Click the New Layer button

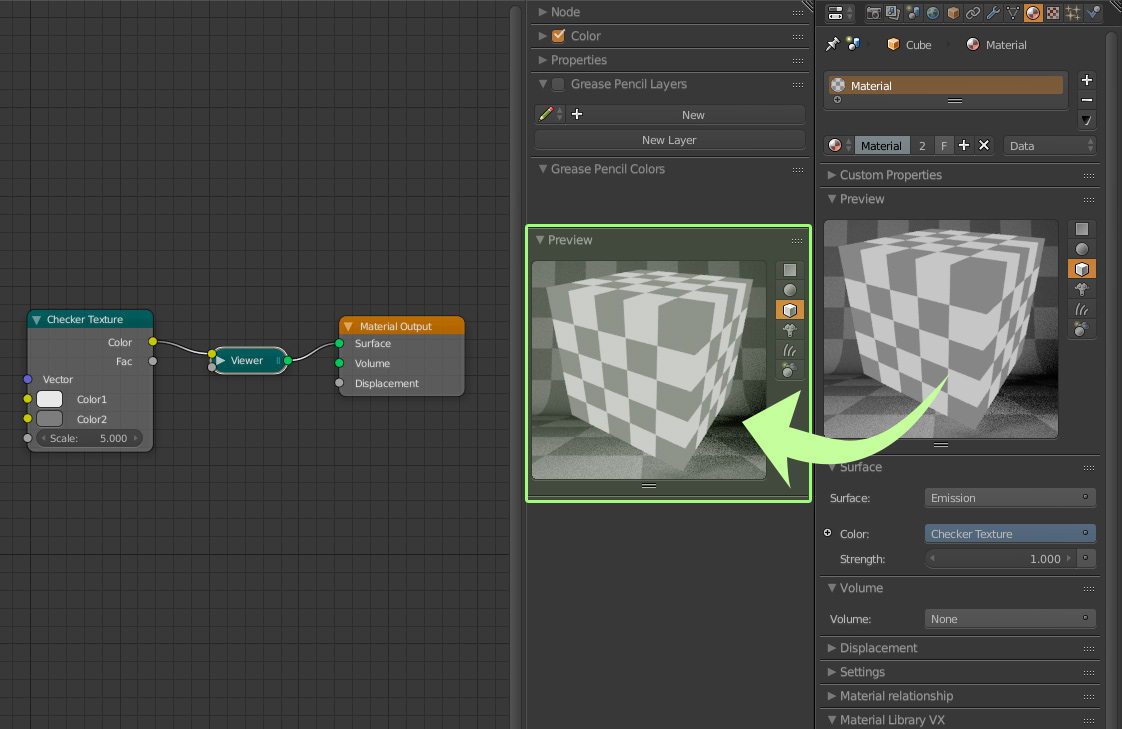click(669, 140)
